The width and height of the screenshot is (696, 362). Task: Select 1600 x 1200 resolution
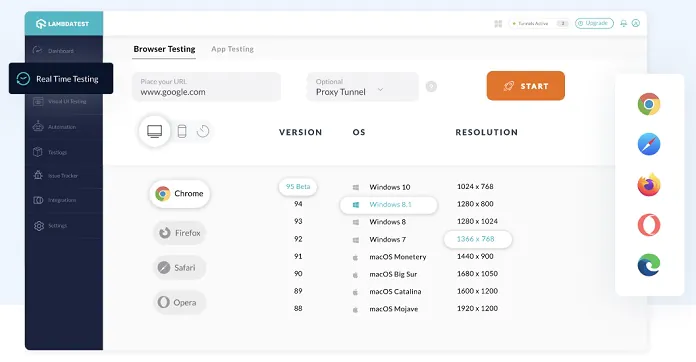477,291
